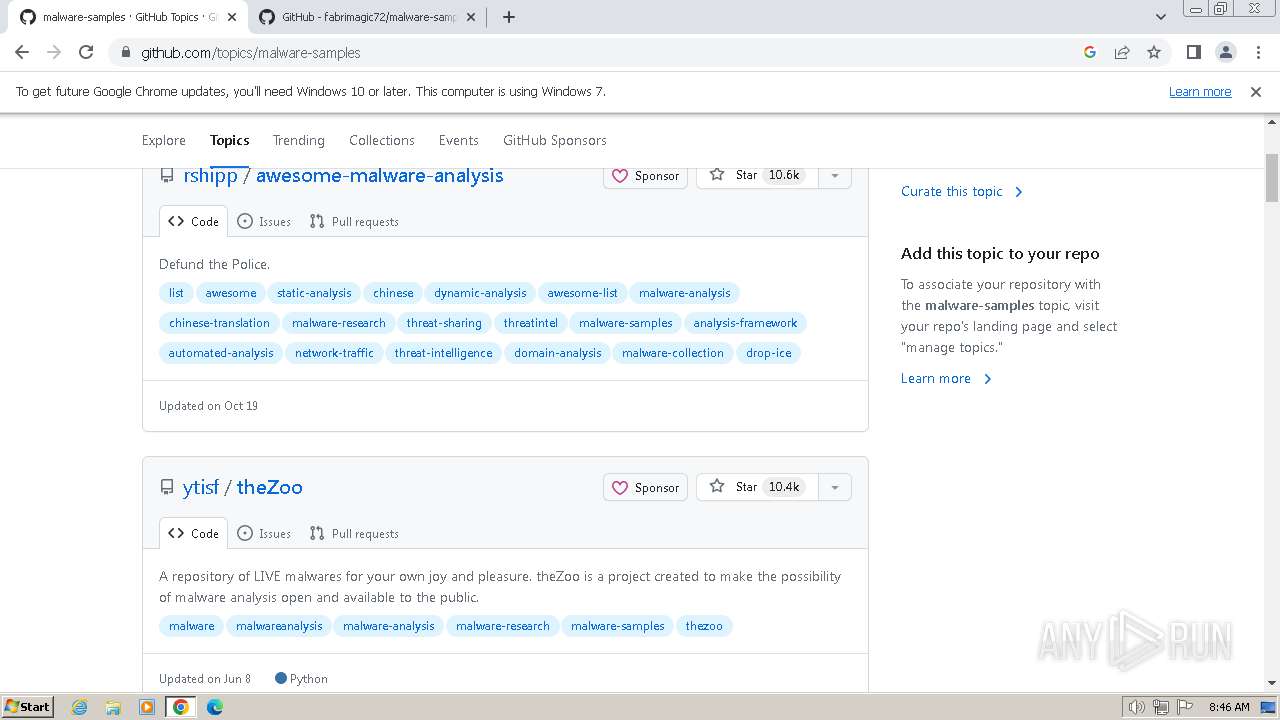Viewport: 1280px width, 720px height.
Task: Open the Trending navigation item
Action: pyautogui.click(x=299, y=140)
